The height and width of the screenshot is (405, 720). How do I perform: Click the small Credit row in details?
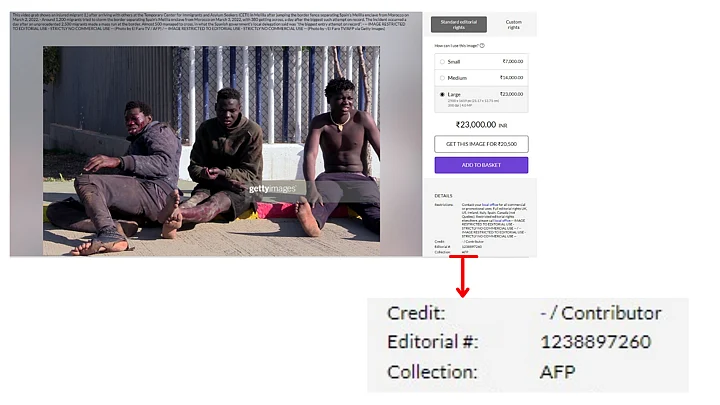tap(459, 242)
